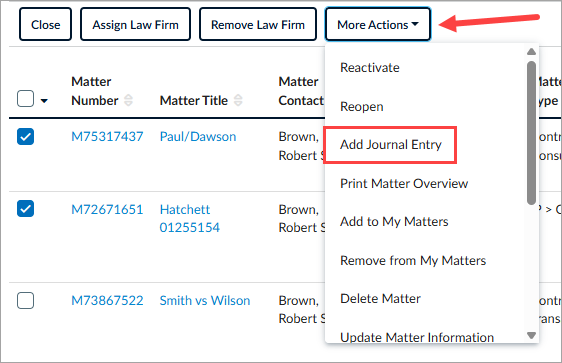Open matter number M75317437 link
The image size is (562, 363).
point(107,137)
